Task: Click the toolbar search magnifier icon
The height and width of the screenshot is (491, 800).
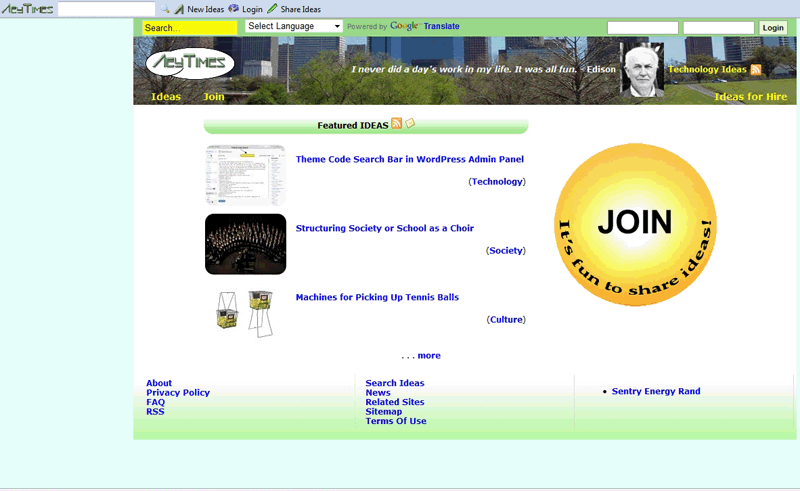Action: point(165,9)
